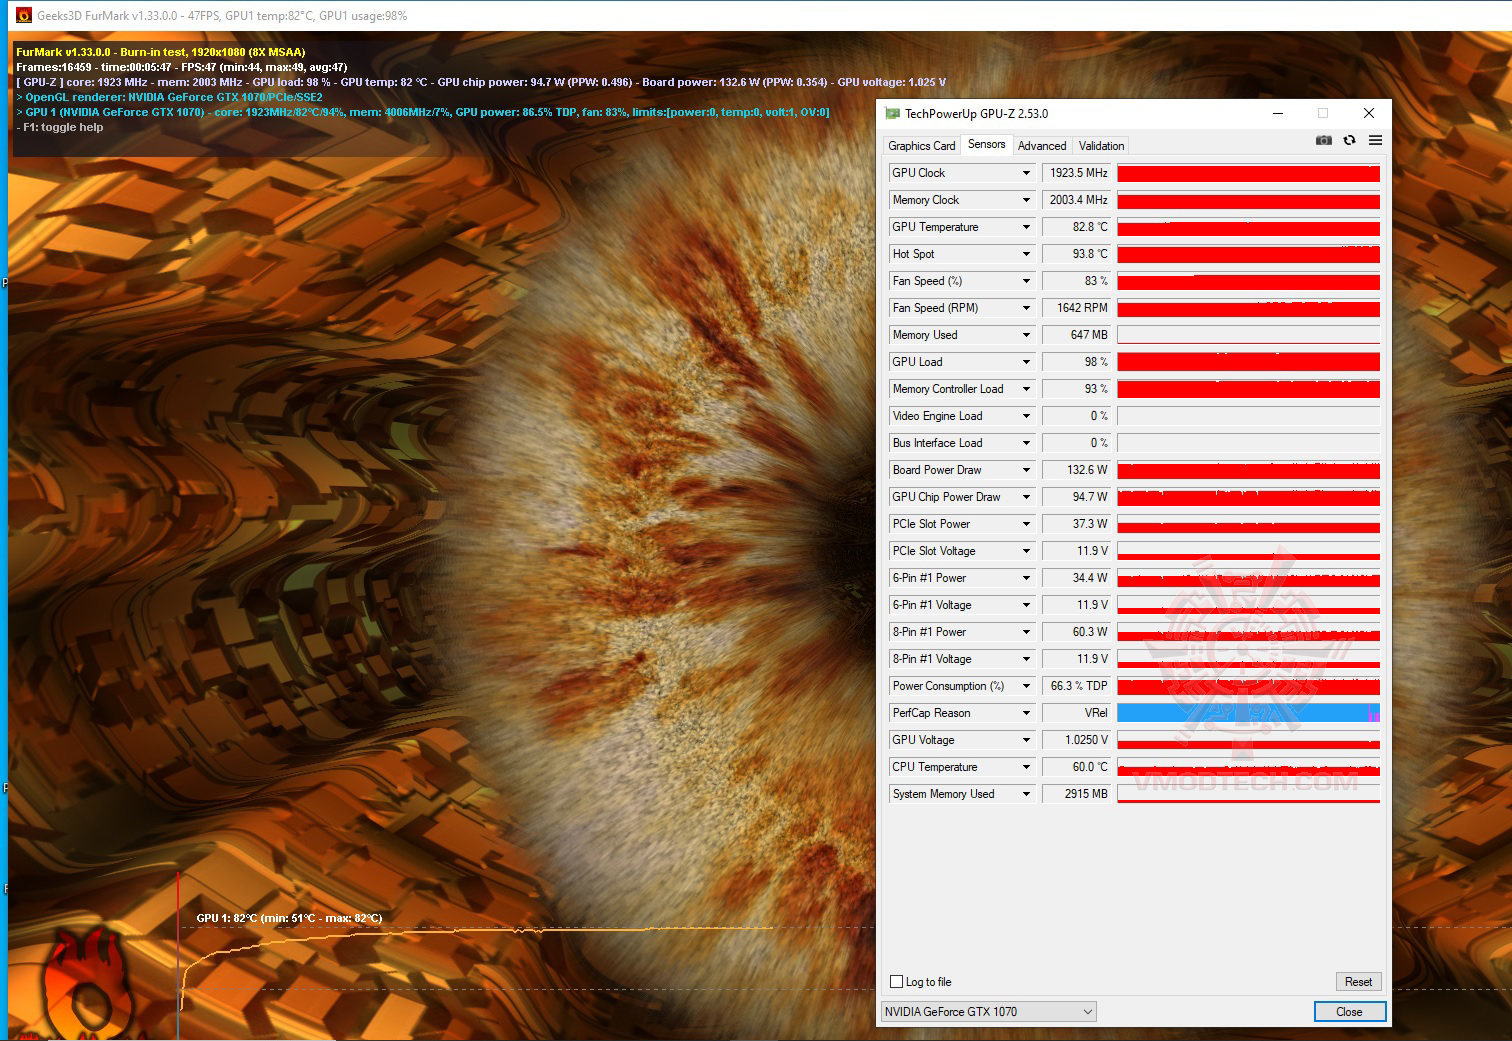Open the 8-Pin #1 Power dropdown
The height and width of the screenshot is (1041, 1512).
[1026, 633]
